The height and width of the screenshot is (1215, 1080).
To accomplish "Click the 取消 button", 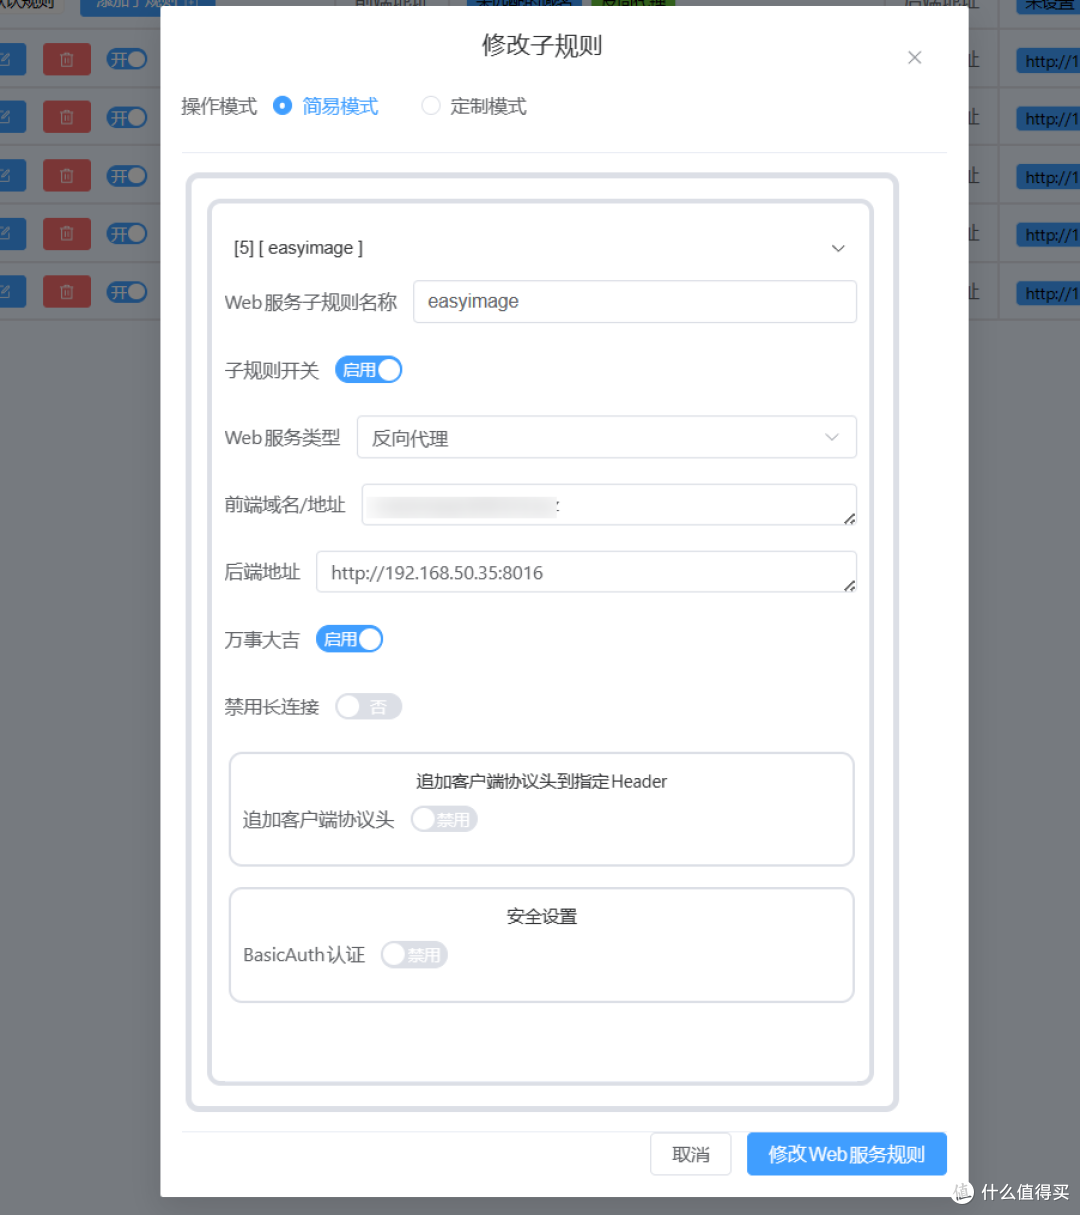I will coord(690,1153).
